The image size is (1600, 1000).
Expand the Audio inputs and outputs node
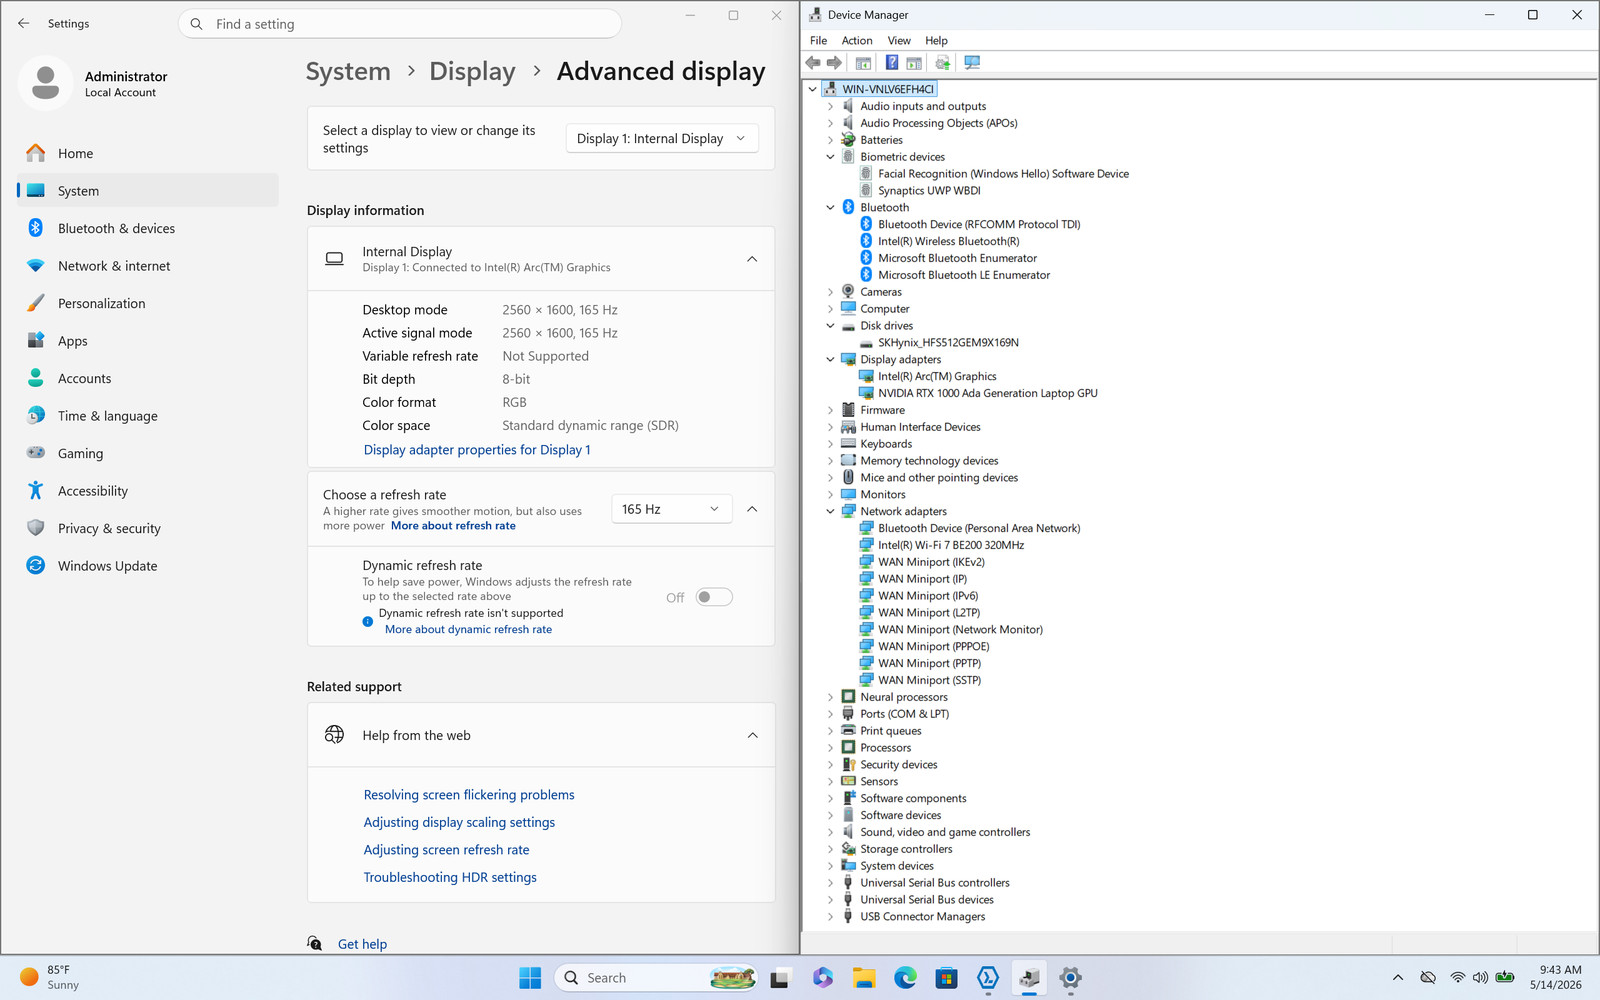click(x=830, y=106)
